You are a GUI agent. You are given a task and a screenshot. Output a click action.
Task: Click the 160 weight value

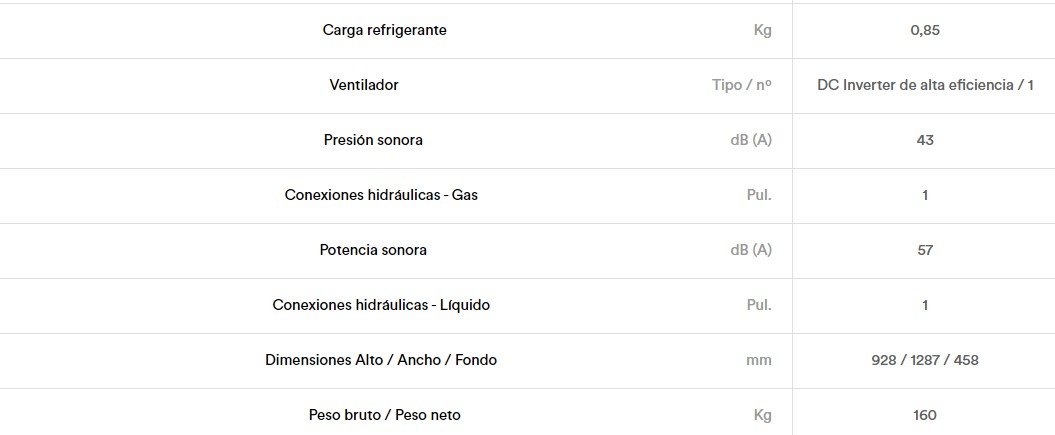925,416
